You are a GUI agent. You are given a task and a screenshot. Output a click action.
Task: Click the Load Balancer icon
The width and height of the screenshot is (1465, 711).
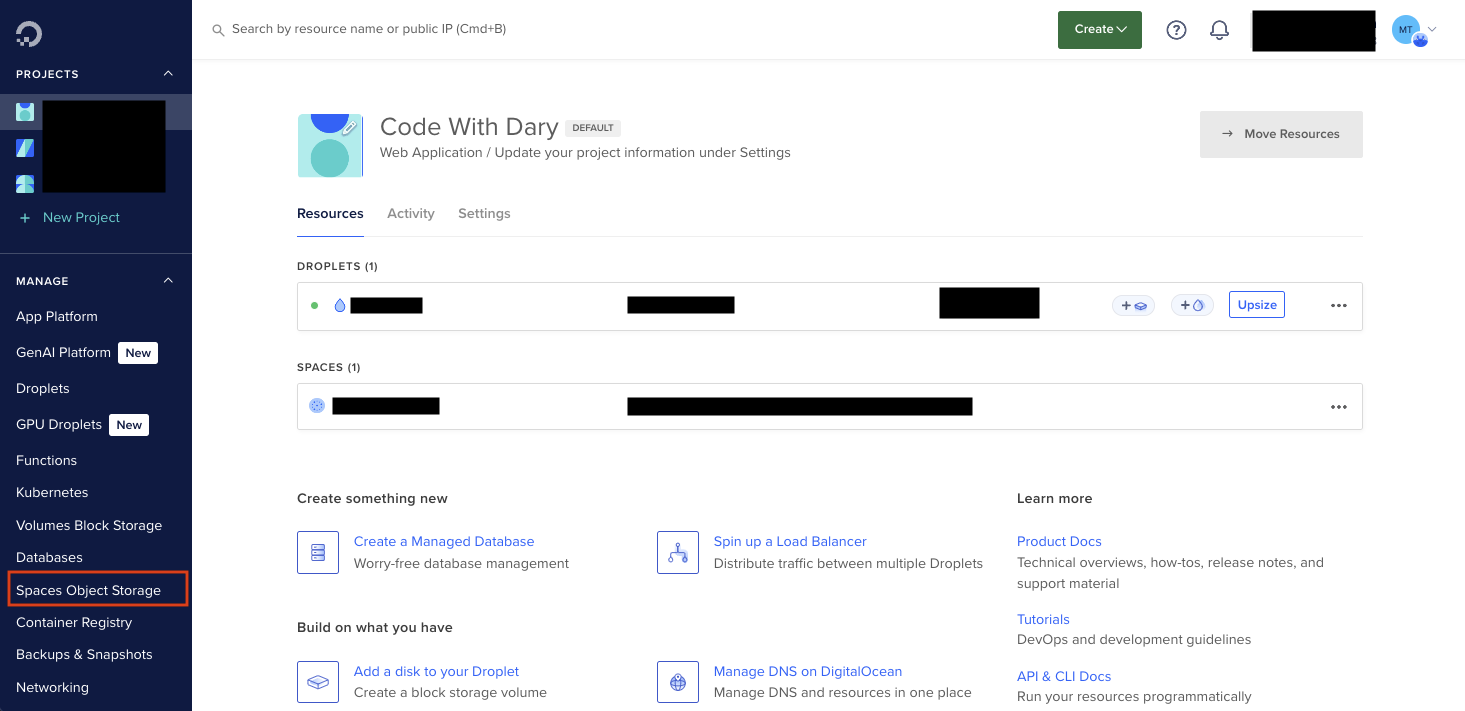pos(678,552)
